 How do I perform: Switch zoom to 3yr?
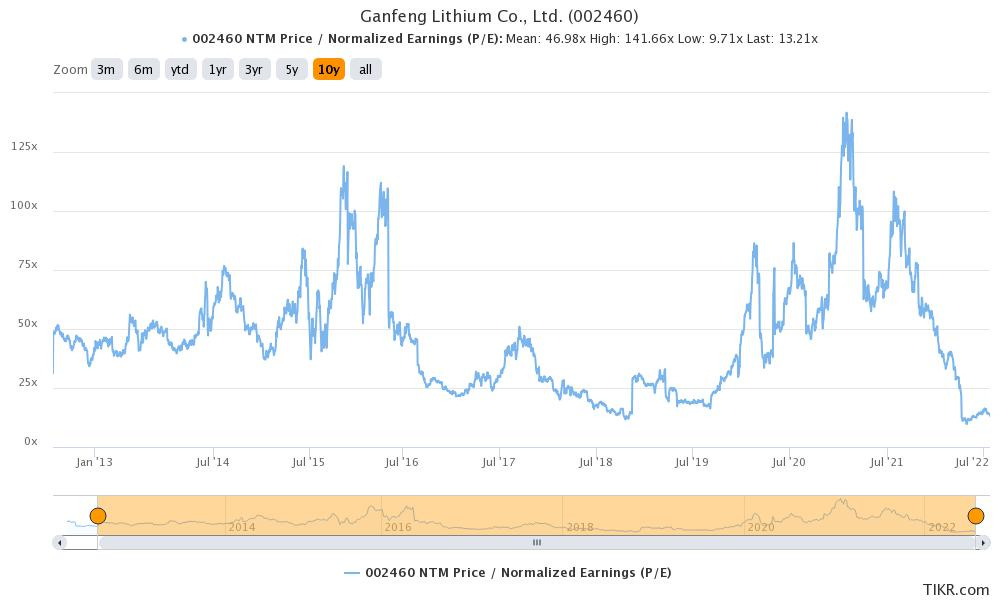point(254,70)
